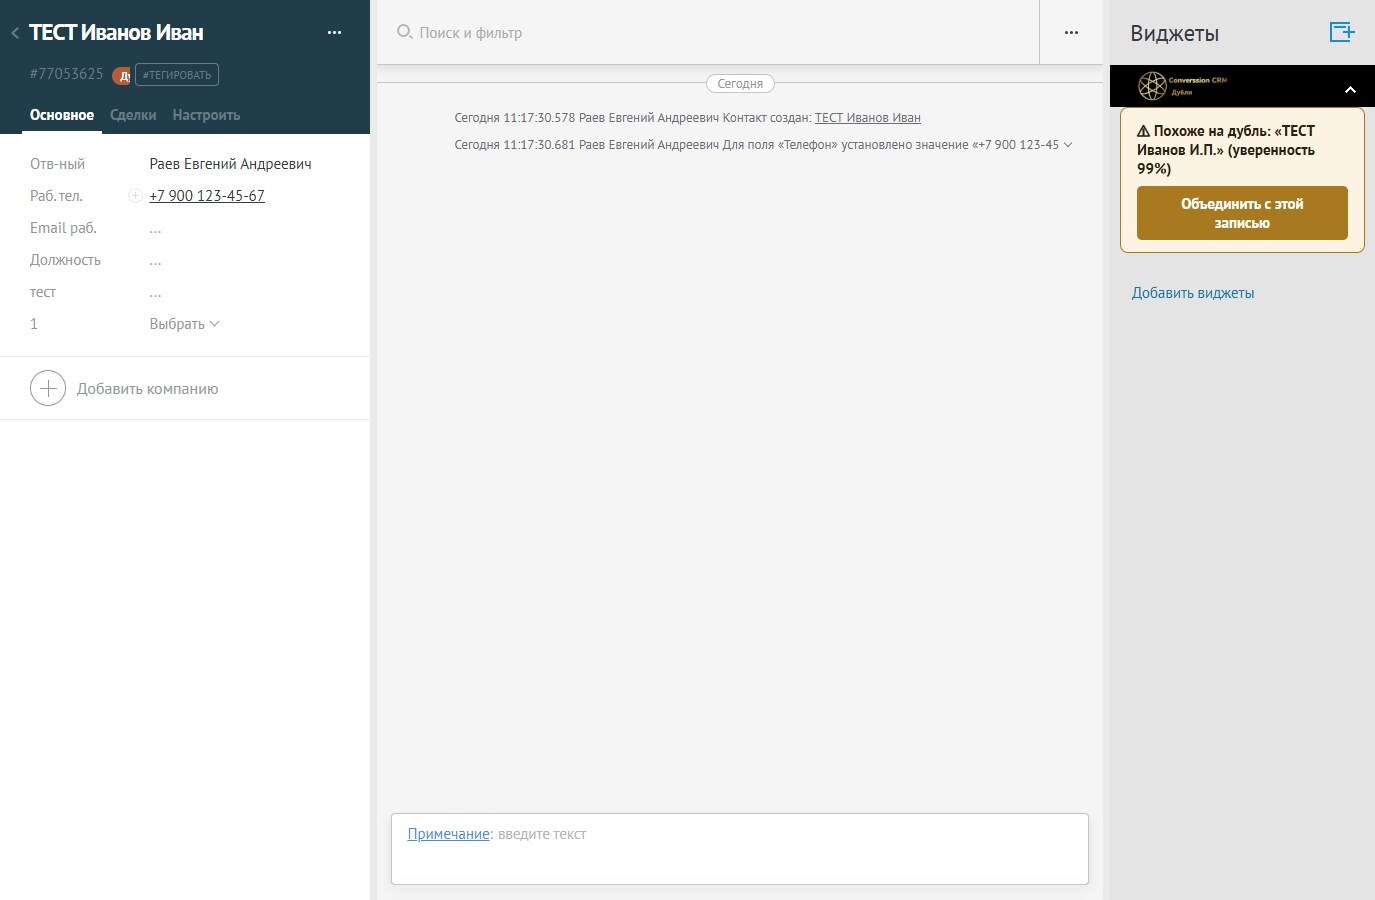Add another phone with the plus icon

coord(135,196)
